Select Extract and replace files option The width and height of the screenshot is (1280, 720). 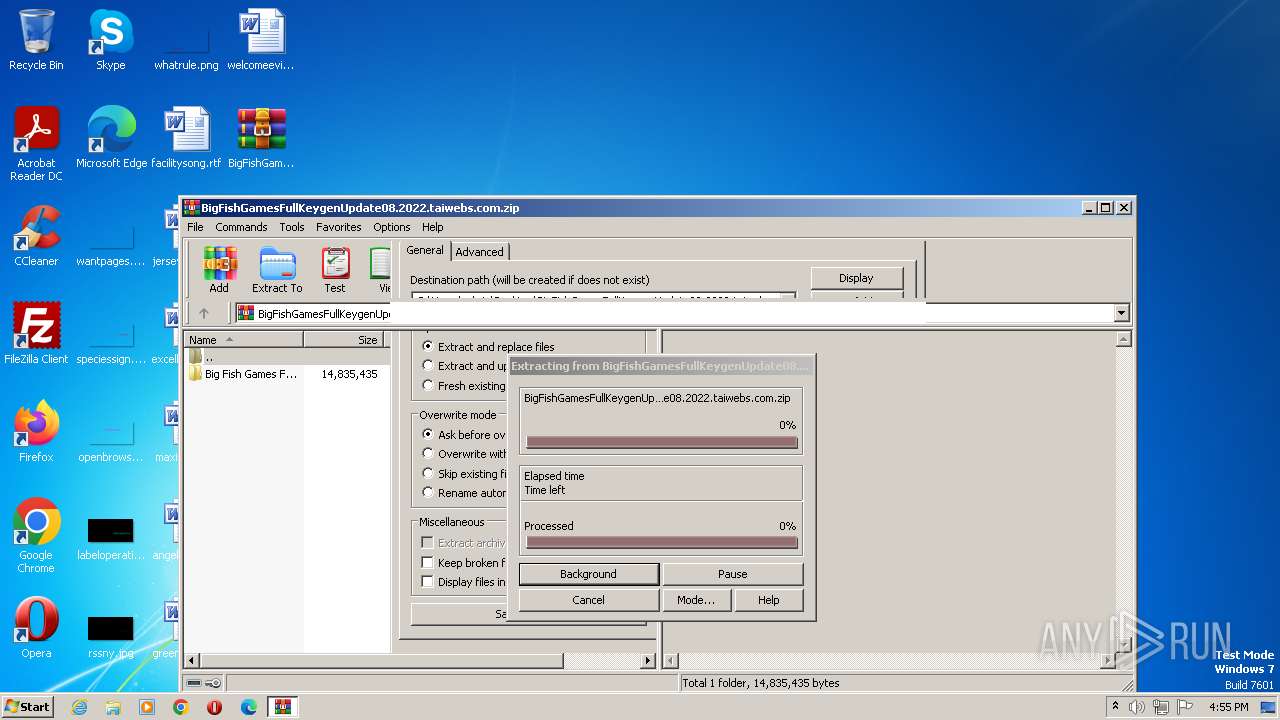[x=488, y=346]
